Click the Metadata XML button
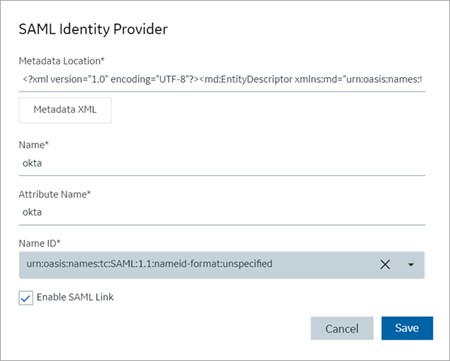This screenshot has width=450, height=361. (x=65, y=110)
